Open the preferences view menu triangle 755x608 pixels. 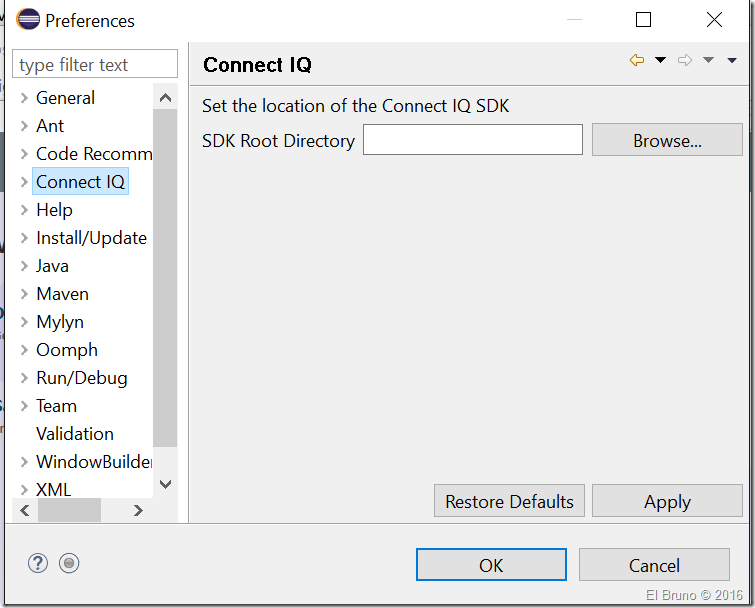tap(732, 61)
